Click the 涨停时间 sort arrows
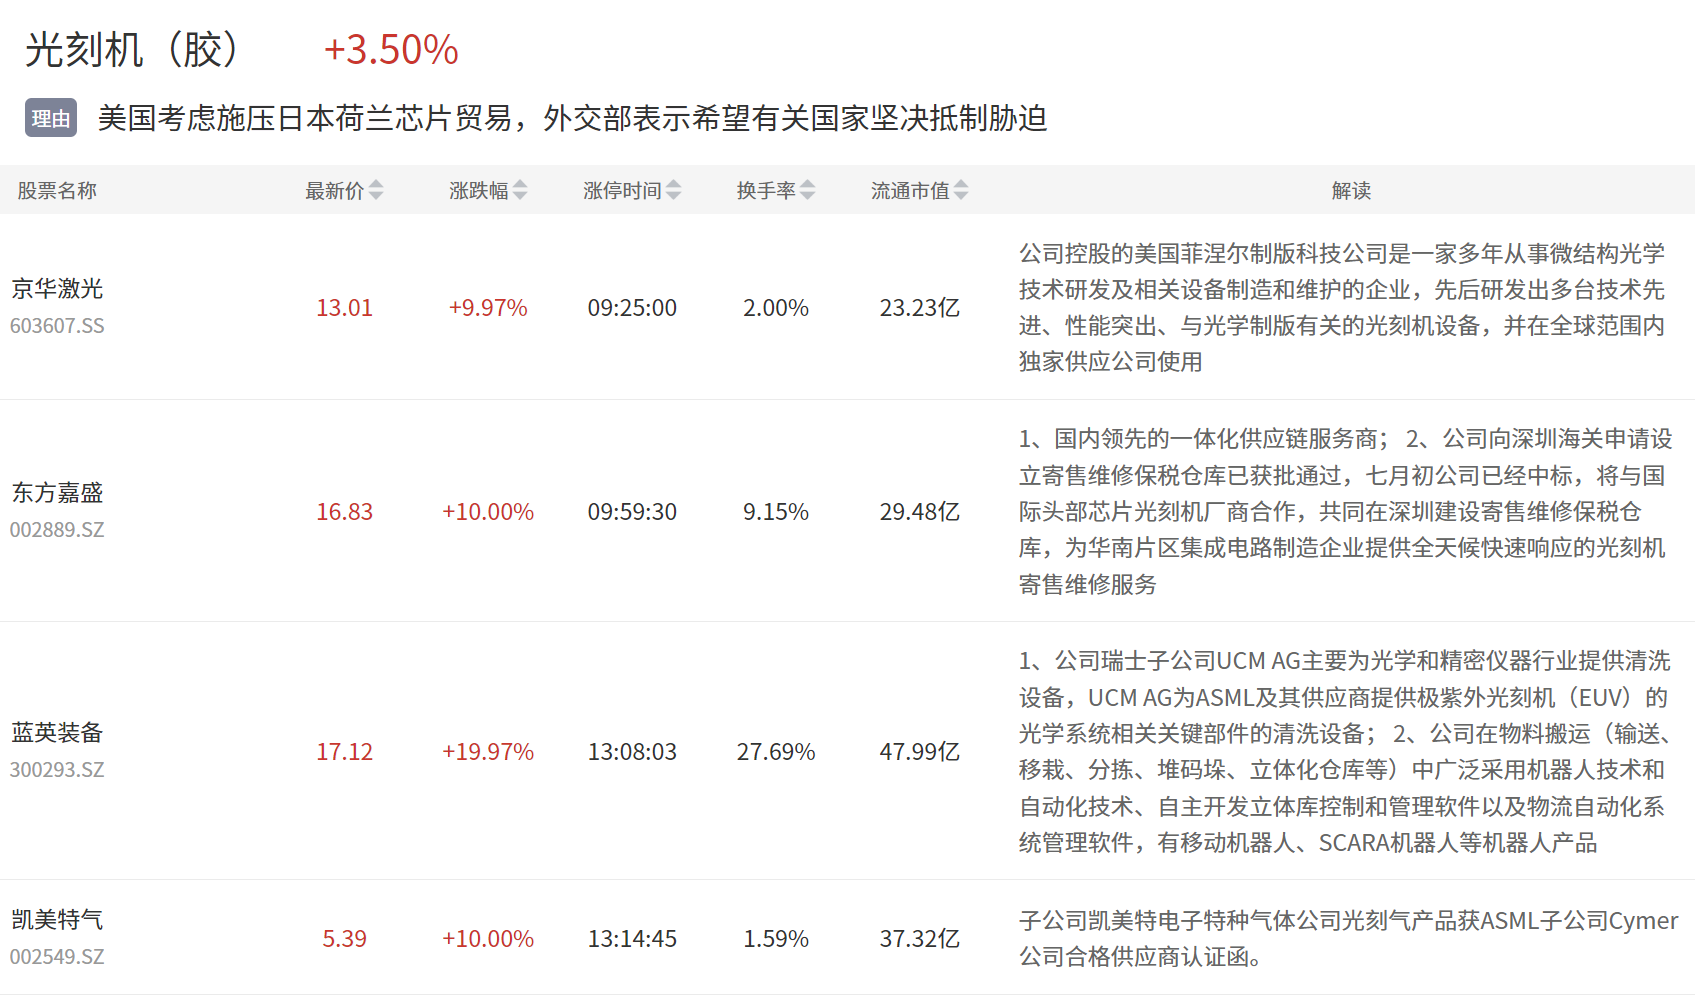Viewport: 1695px width, 1002px height. 674,190
